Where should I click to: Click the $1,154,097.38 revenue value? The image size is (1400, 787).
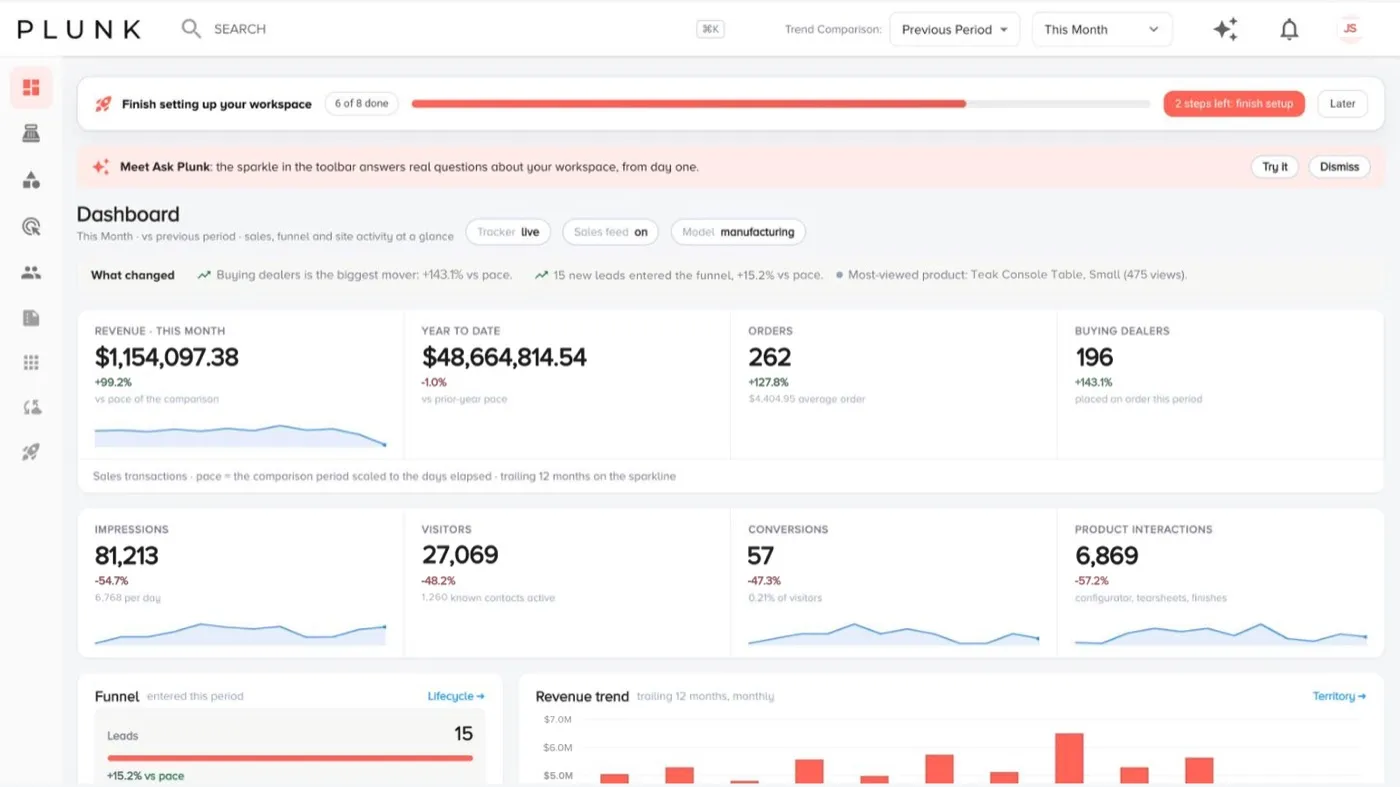(x=167, y=357)
